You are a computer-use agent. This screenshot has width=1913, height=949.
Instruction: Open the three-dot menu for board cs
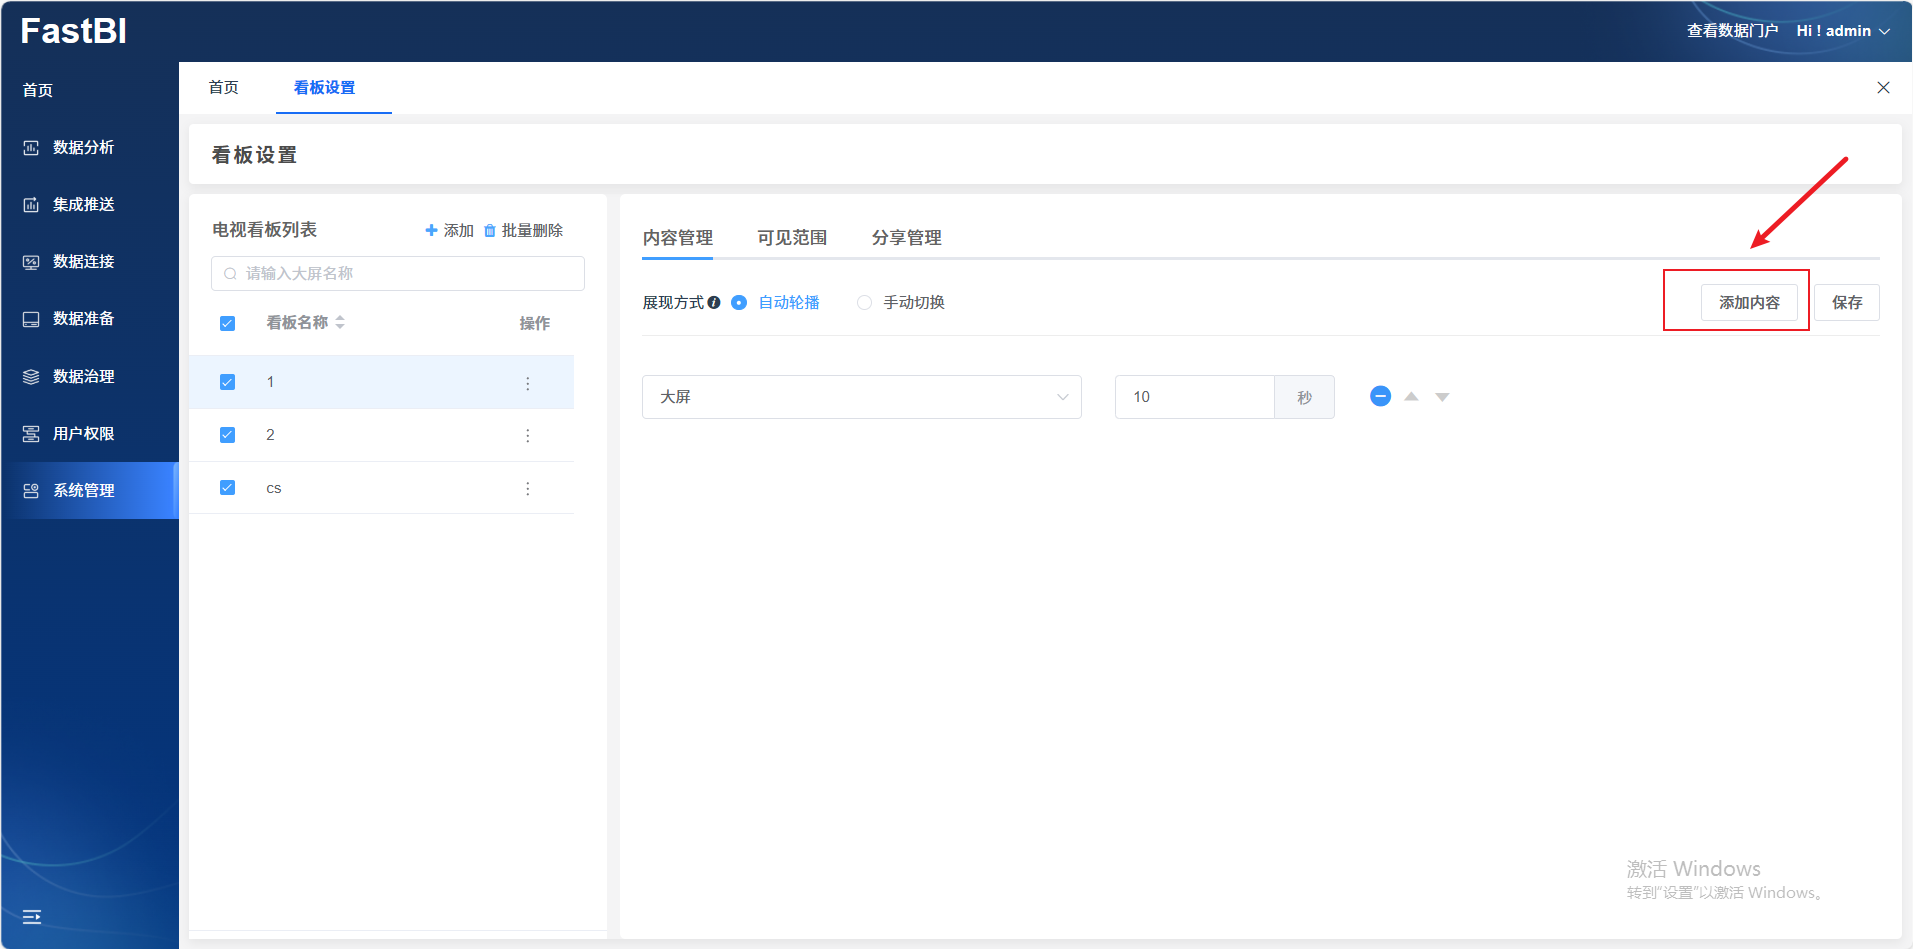pos(528,489)
